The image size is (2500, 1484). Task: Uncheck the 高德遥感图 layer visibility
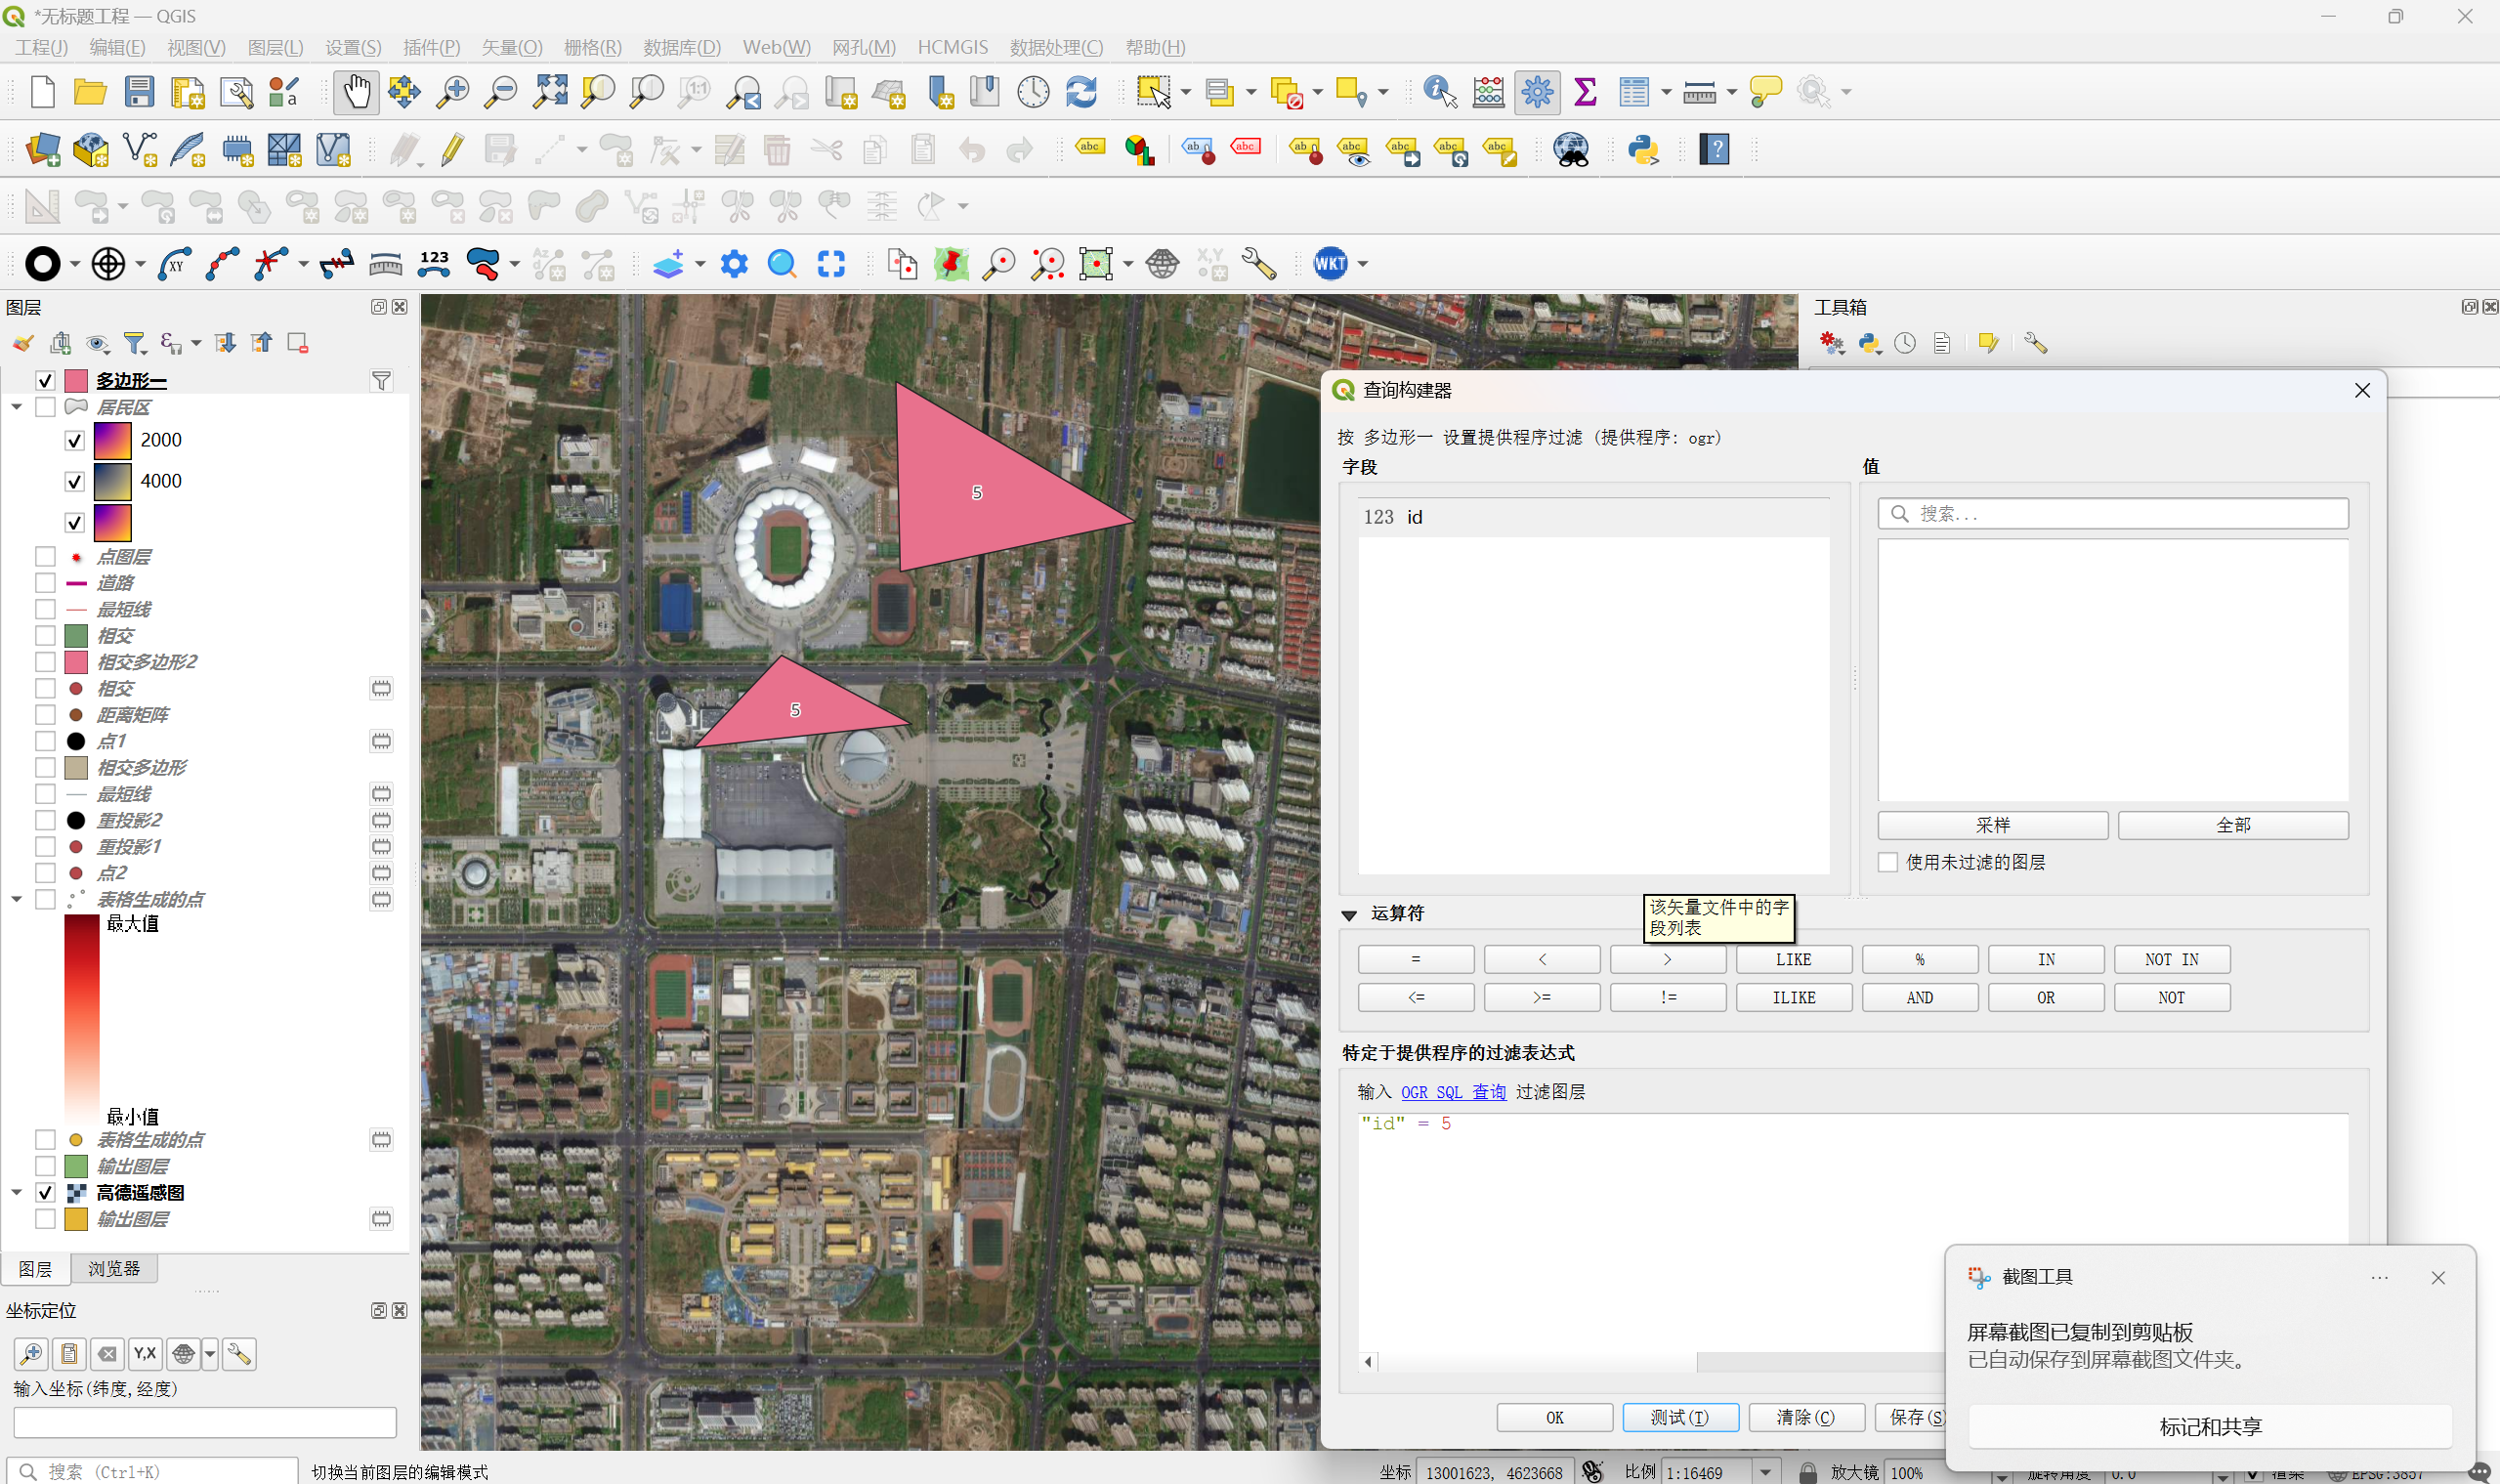coord(45,1193)
